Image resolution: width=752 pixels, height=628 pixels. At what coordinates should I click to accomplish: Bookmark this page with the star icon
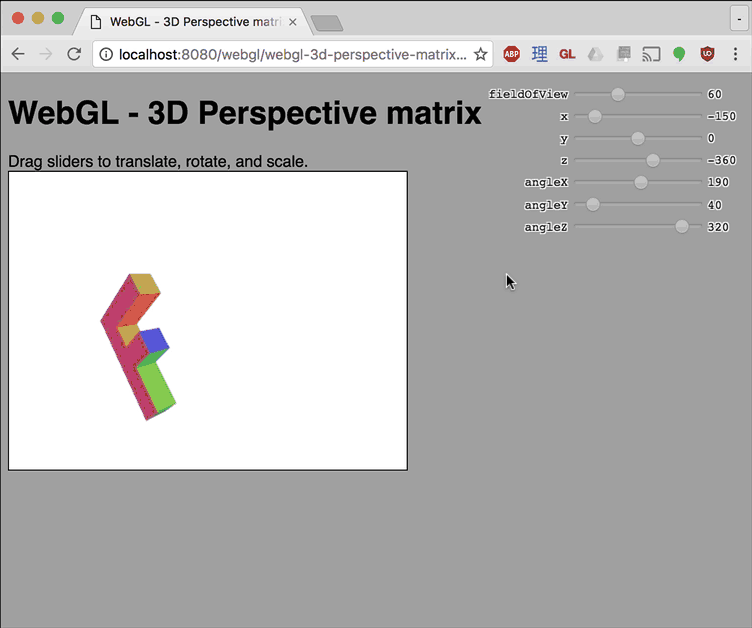coord(480,54)
